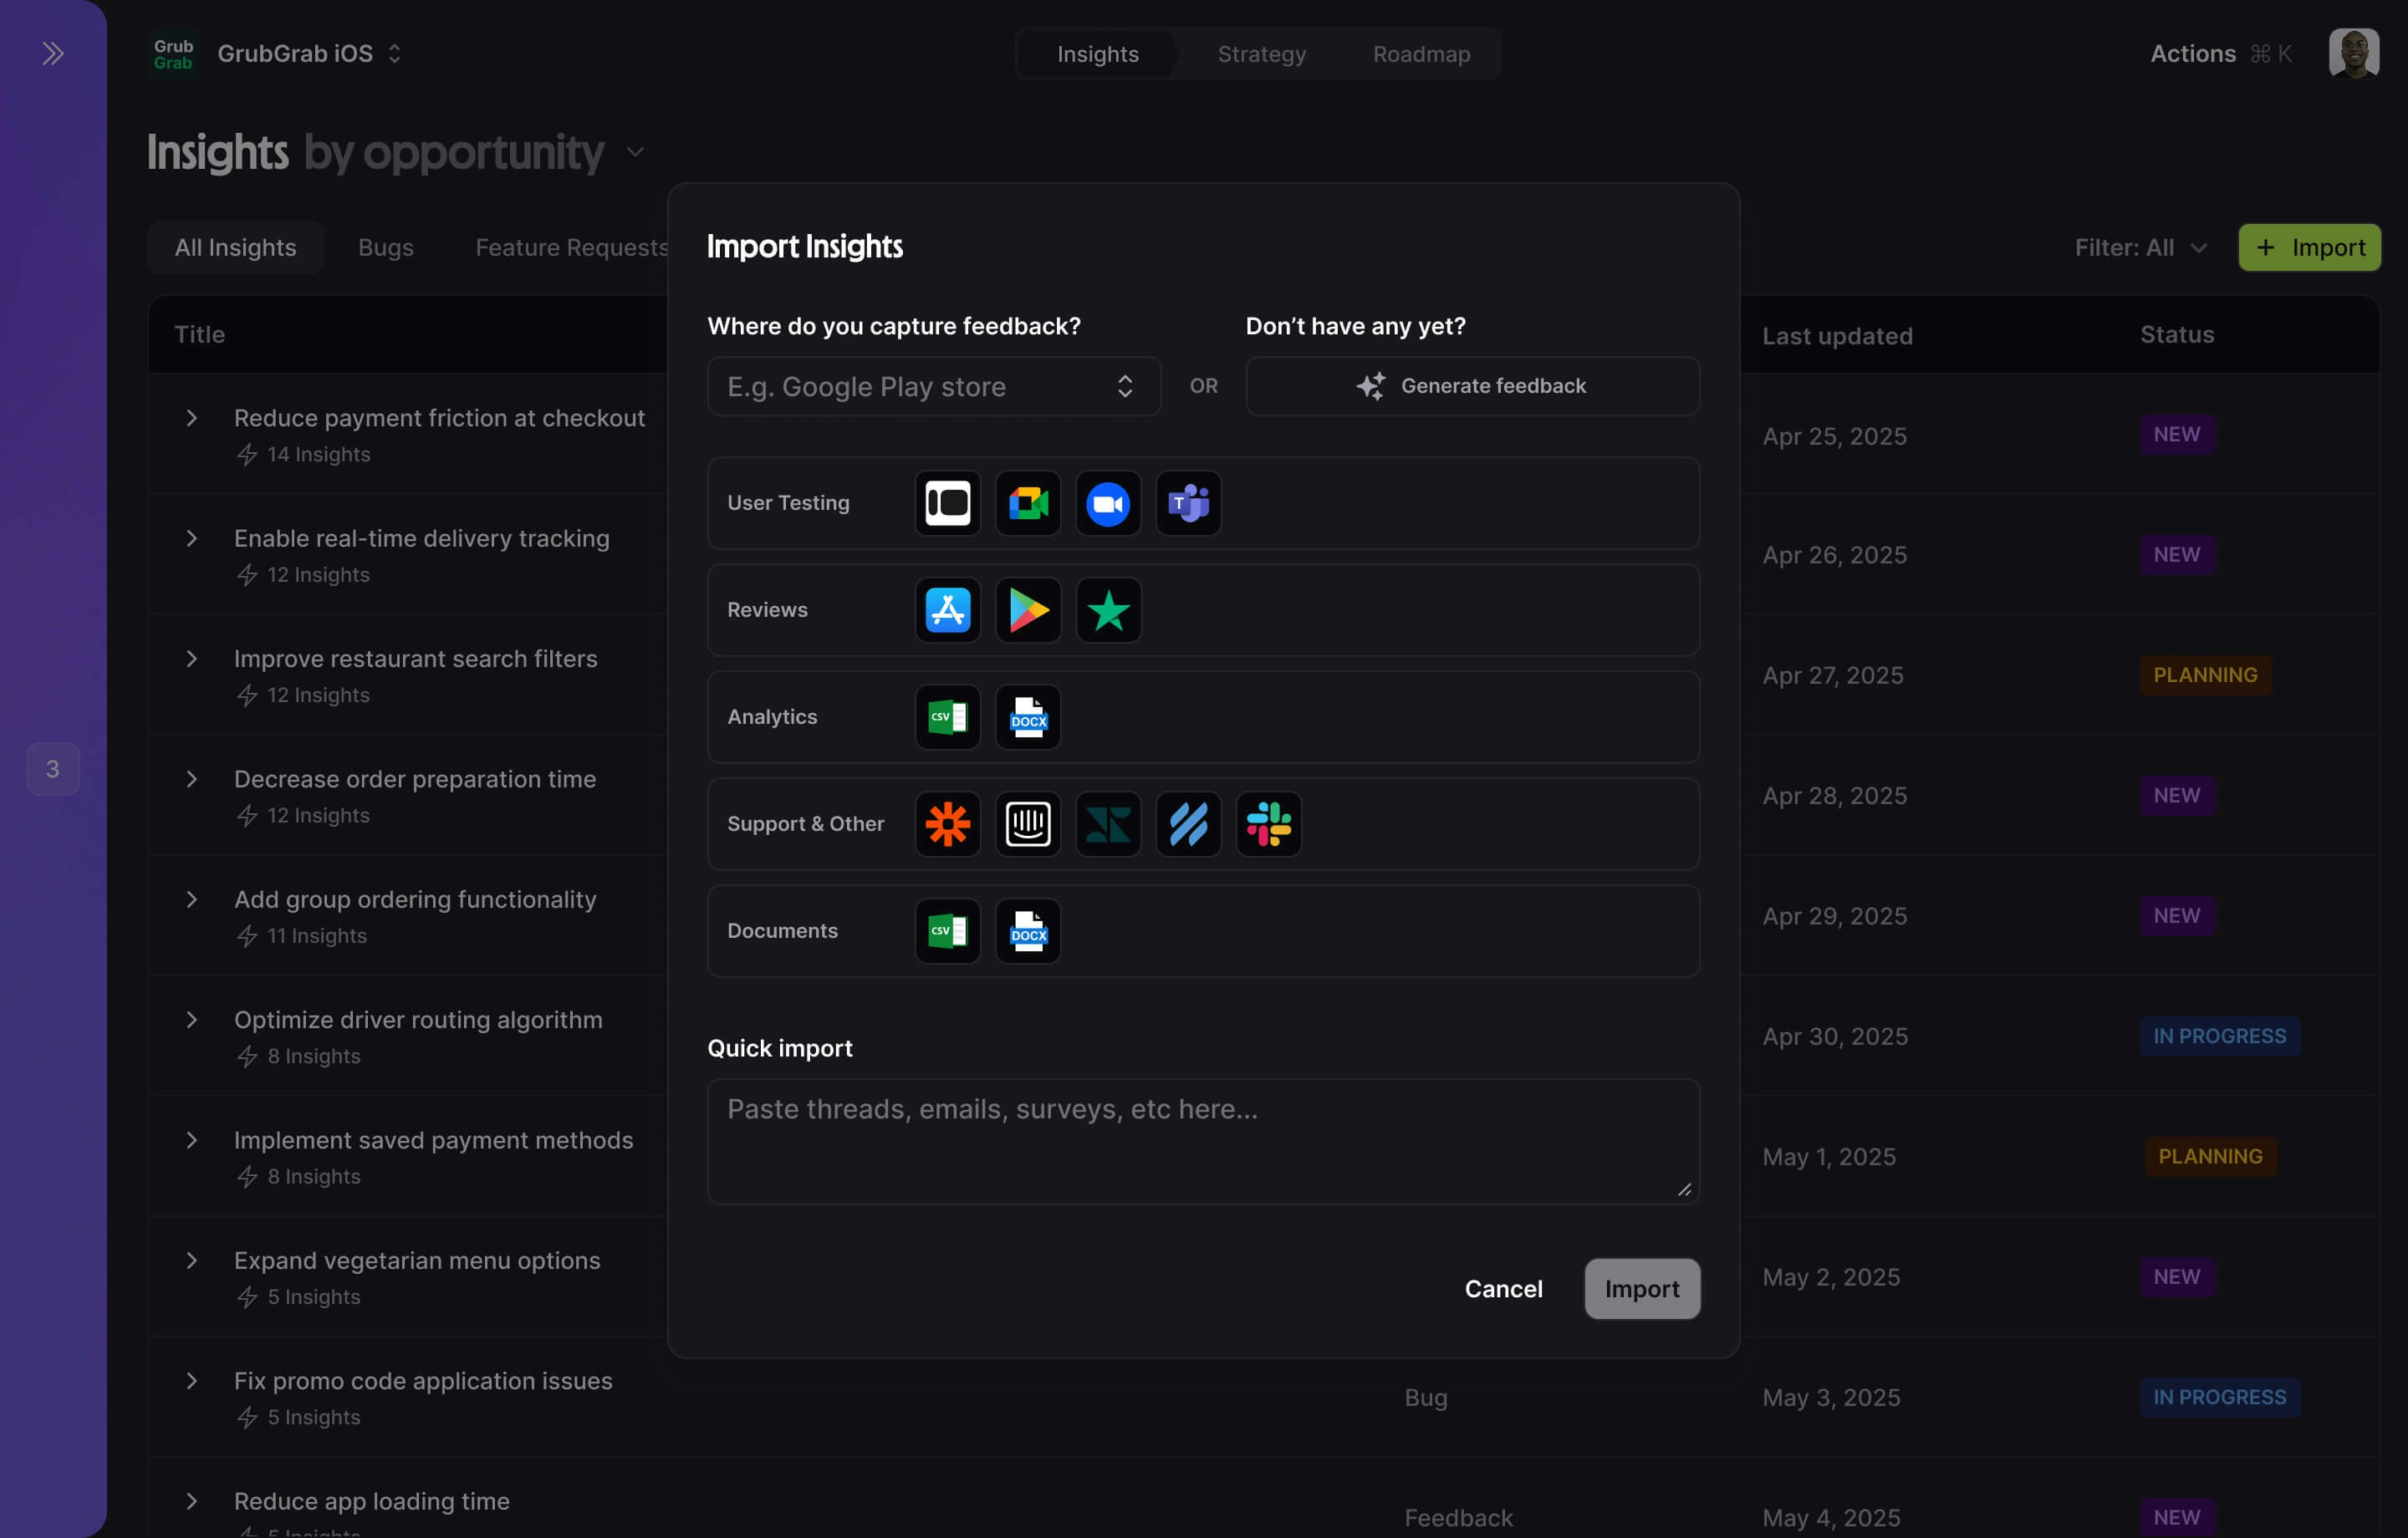Open the Filter: All dropdown

click(x=2139, y=247)
